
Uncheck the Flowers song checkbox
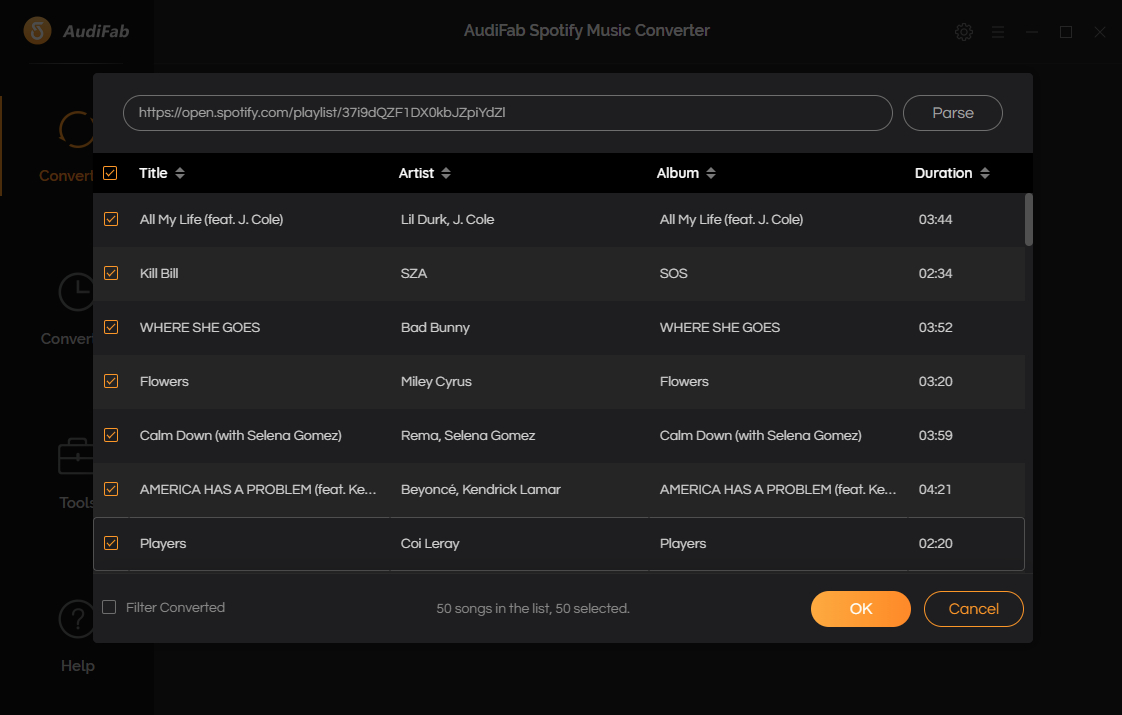(x=111, y=381)
